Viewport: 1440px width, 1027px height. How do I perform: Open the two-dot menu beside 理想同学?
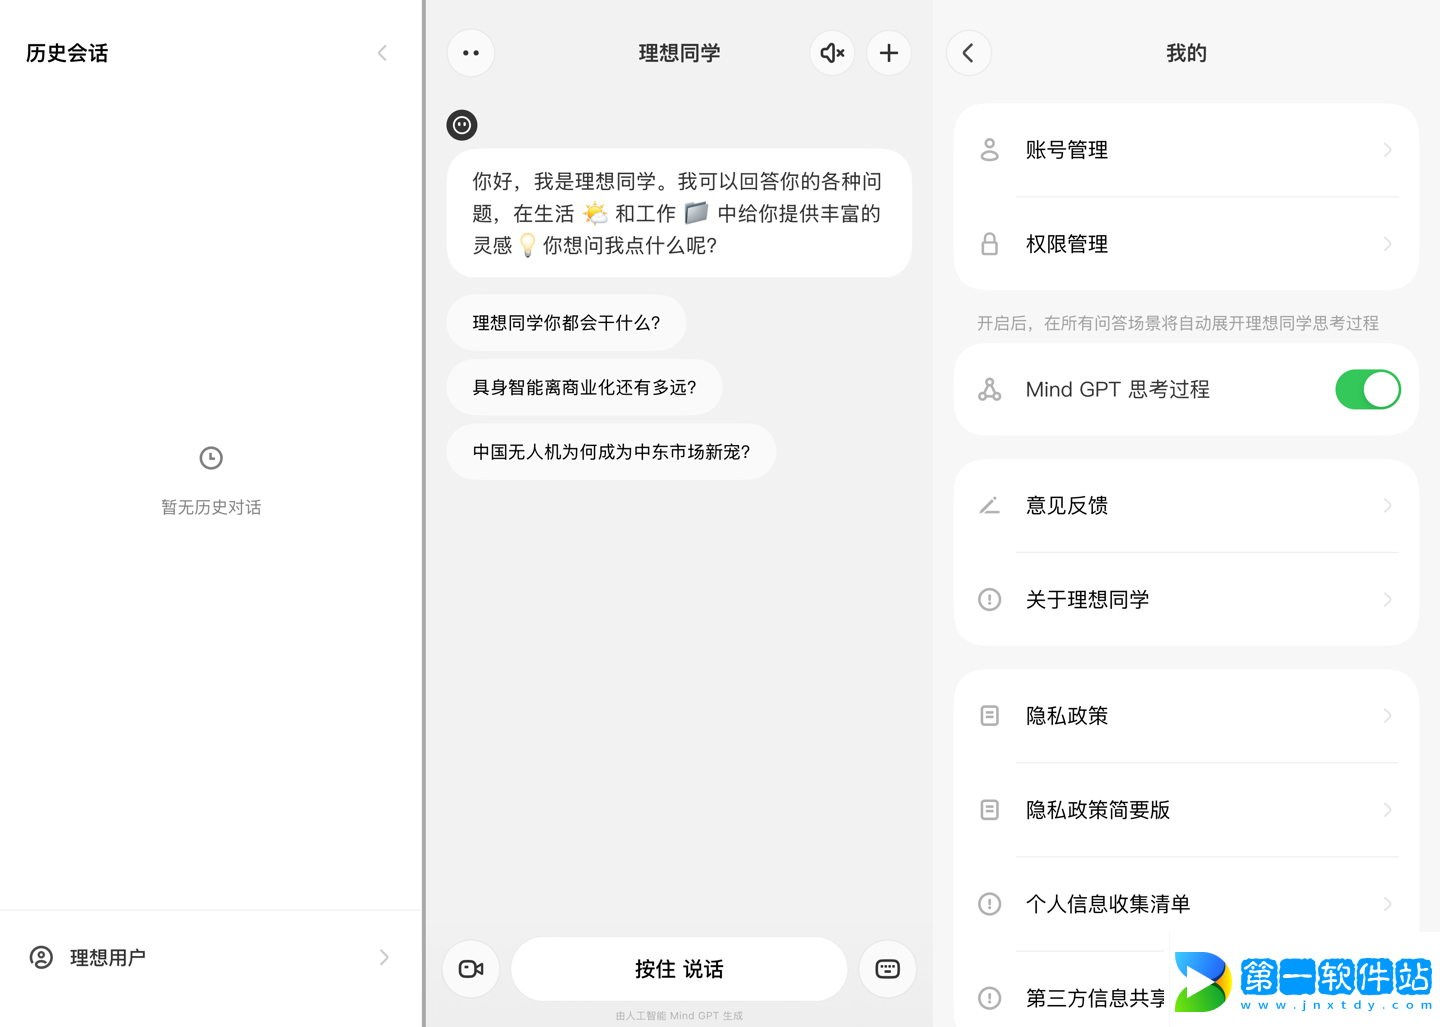[471, 53]
